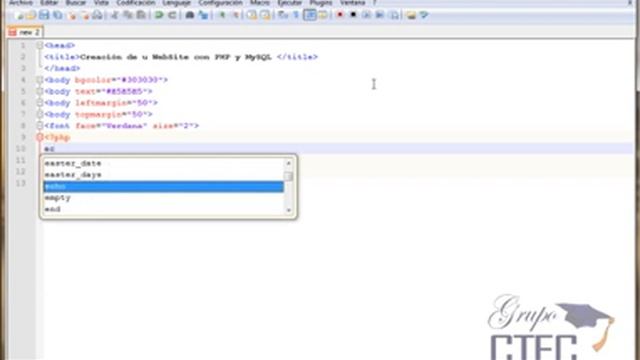Toggle the highlighted indent guide button
This screenshot has width=640, height=360.
pyautogui.click(x=310, y=16)
